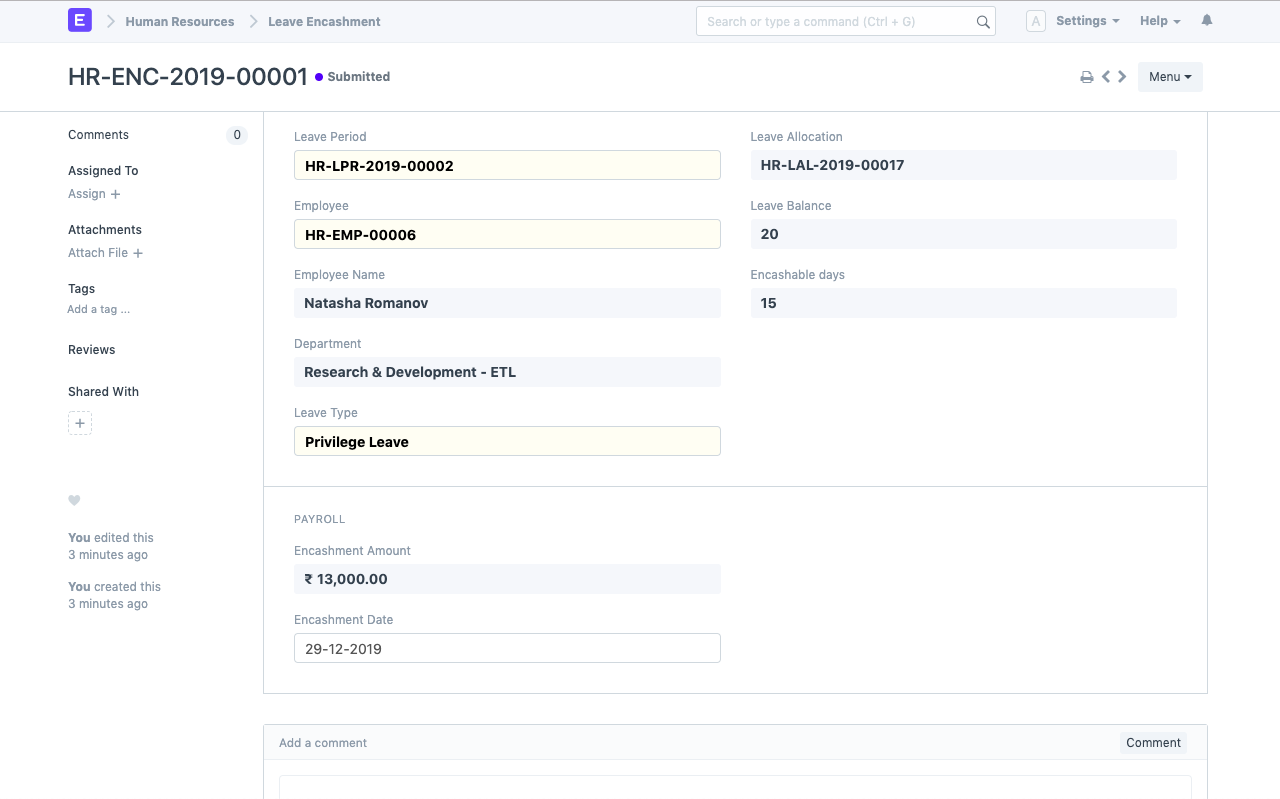Click the search magnifier icon
1280x799 pixels.
983,22
